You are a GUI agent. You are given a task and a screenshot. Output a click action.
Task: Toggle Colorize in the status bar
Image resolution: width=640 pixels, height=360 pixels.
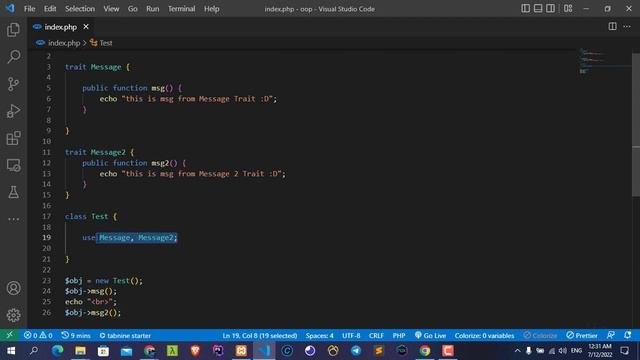(x=540, y=336)
